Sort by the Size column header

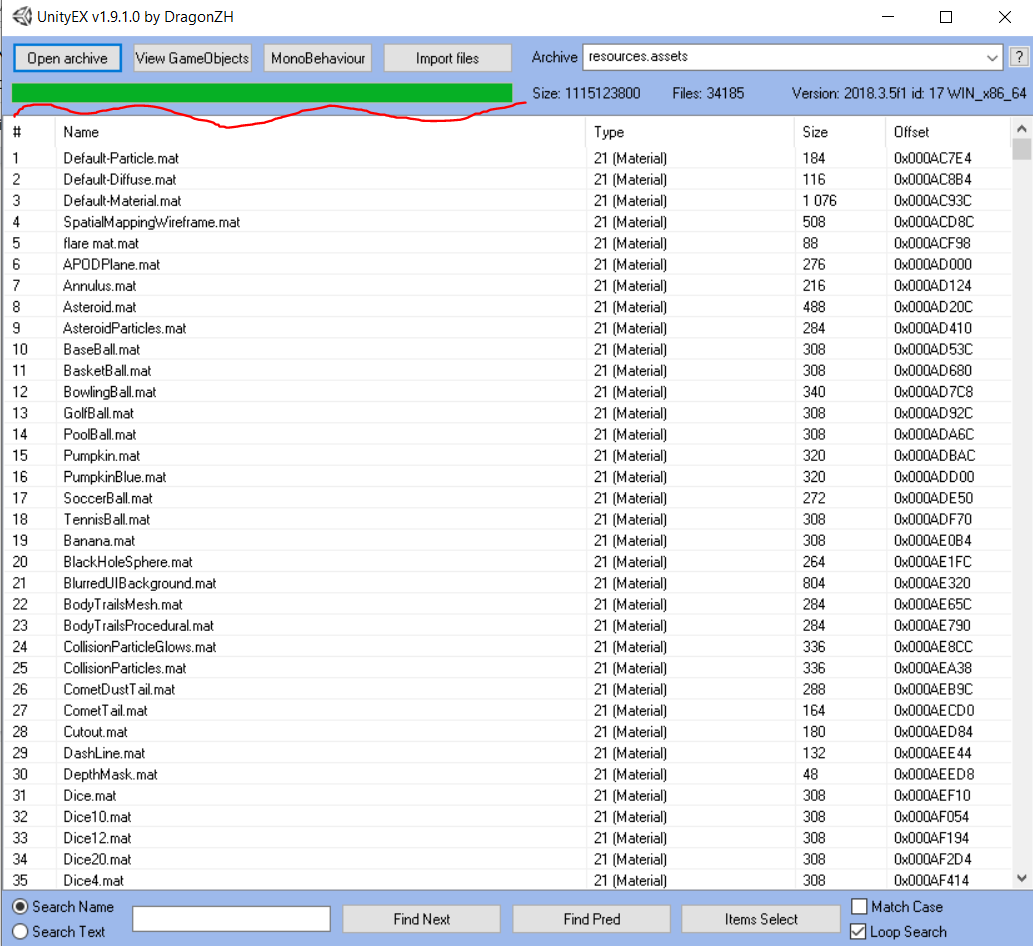tap(840, 132)
